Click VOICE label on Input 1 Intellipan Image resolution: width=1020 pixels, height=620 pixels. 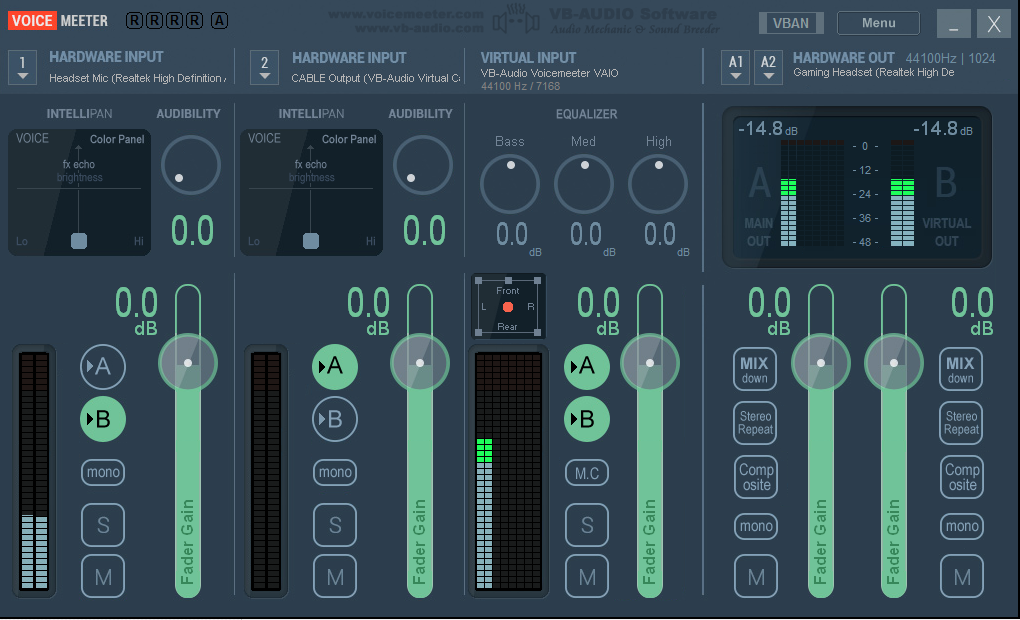(x=32, y=138)
